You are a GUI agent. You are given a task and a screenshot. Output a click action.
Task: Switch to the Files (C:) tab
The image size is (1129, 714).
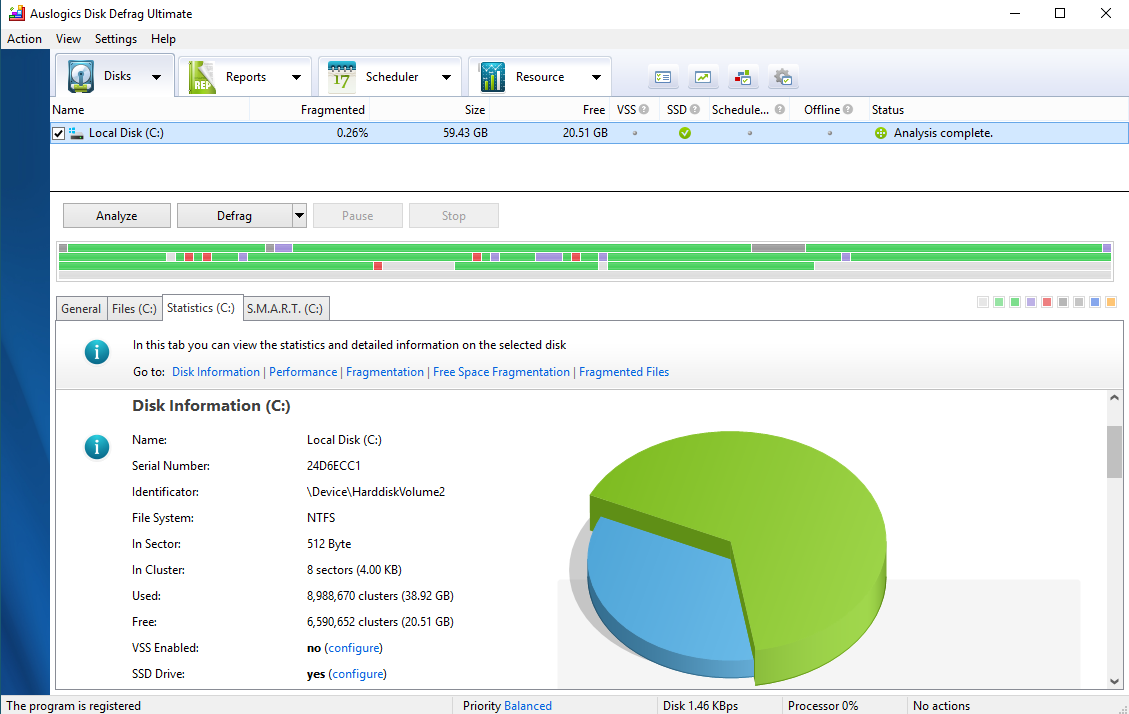[x=135, y=309]
